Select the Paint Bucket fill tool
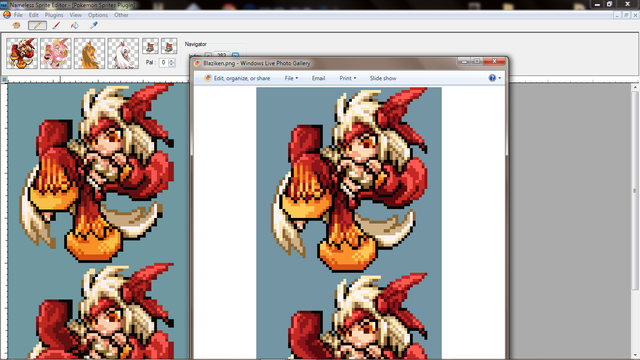The image size is (640, 360). (x=75, y=25)
